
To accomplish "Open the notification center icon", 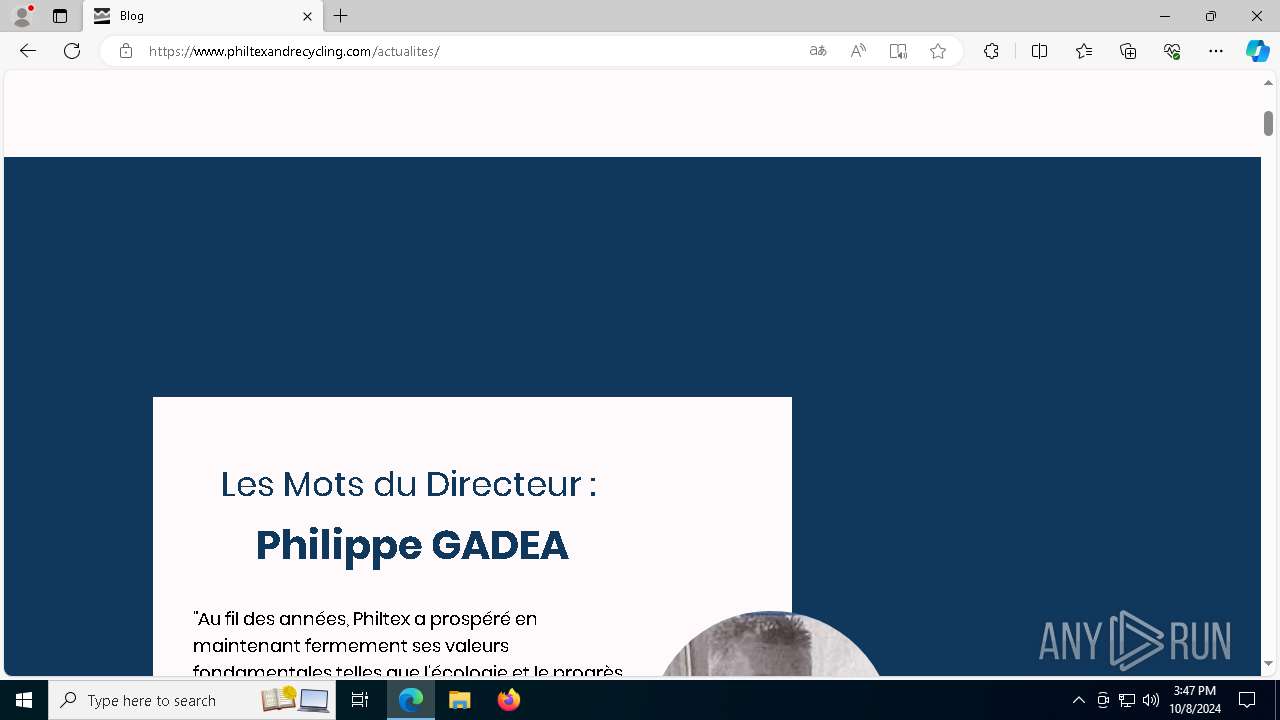I will pos(1247,700).
